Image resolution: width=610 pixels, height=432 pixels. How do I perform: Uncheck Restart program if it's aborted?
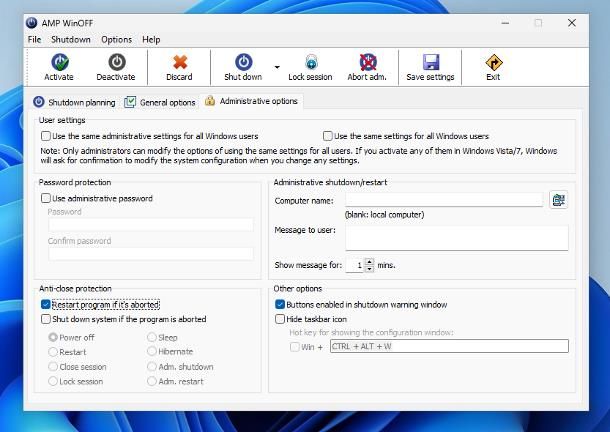pos(46,304)
